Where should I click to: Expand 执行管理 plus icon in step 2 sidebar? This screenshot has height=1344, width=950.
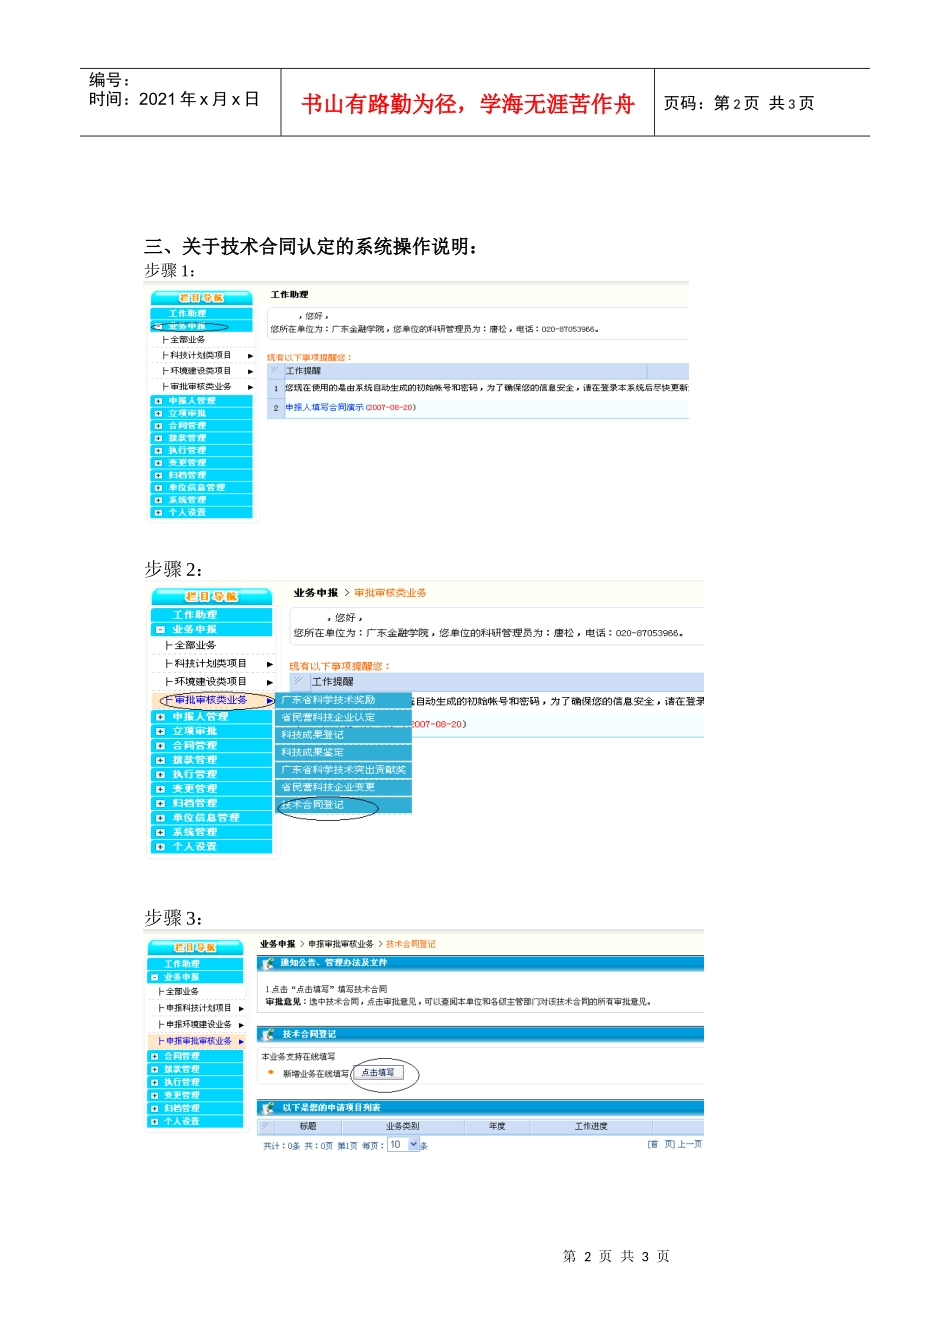[x=160, y=774]
